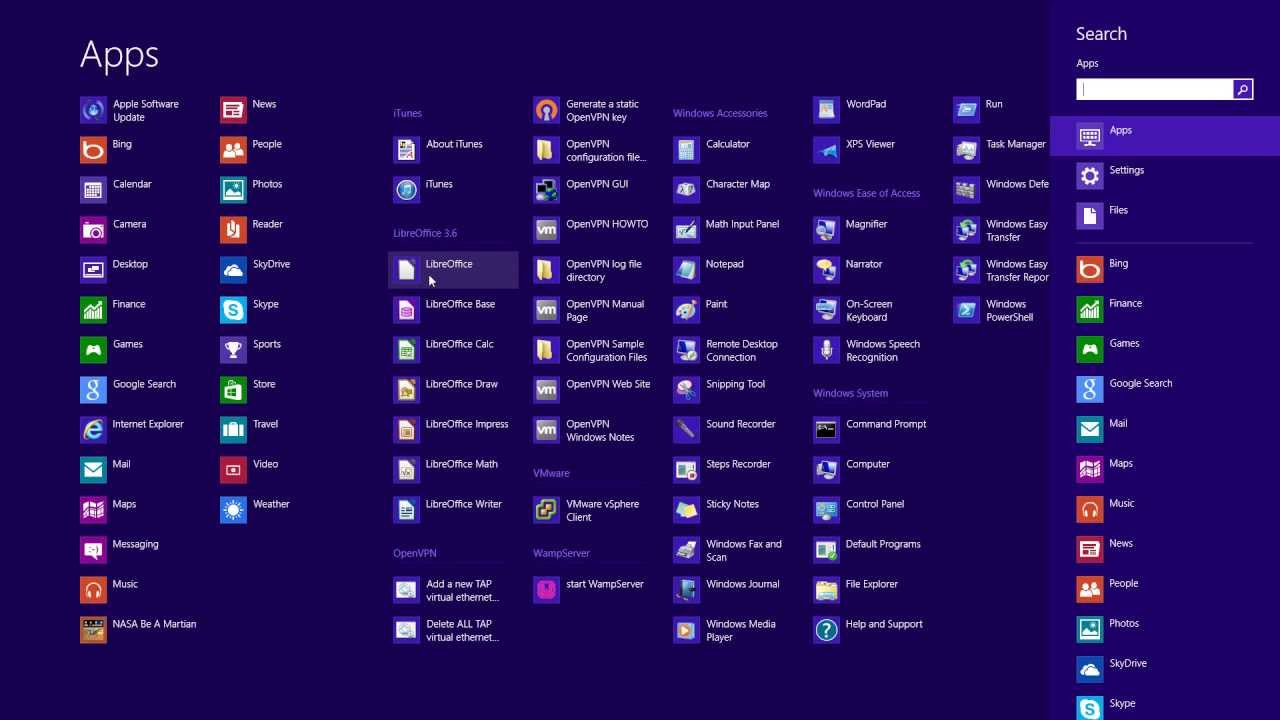Open the Weather app icon
Viewport: 1280px width, 720px height.
(x=233, y=510)
